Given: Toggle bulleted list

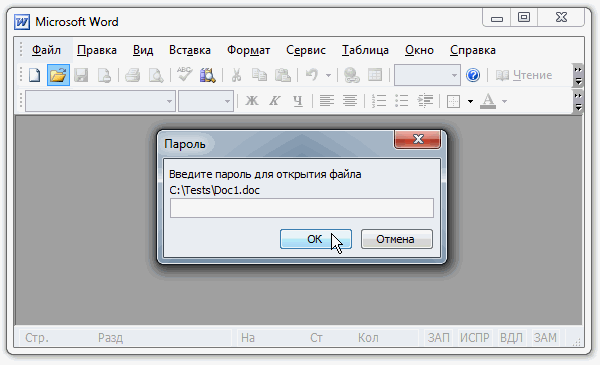Looking at the screenshot, I should 402,101.
